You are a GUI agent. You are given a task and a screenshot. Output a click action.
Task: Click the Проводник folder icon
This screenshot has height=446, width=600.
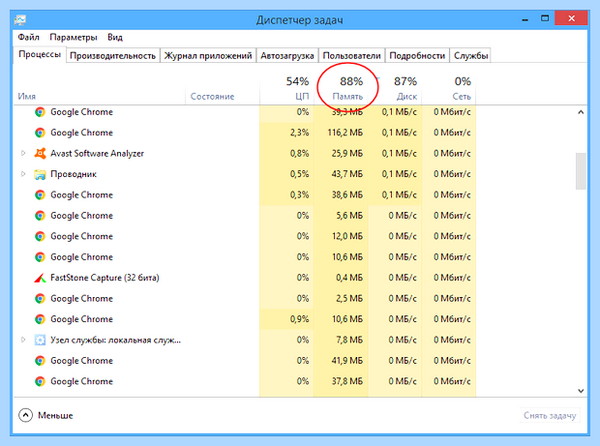coord(40,174)
